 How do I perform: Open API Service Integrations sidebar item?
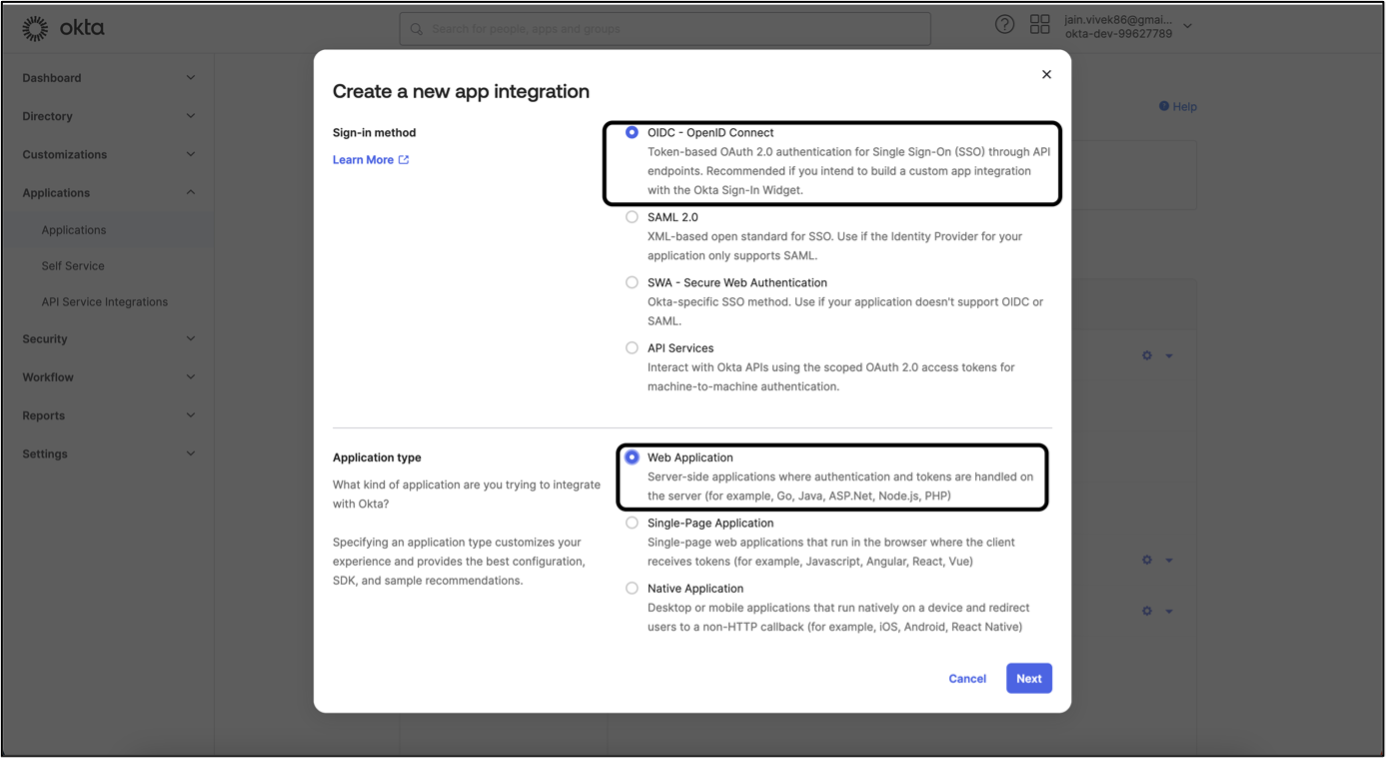click(104, 302)
